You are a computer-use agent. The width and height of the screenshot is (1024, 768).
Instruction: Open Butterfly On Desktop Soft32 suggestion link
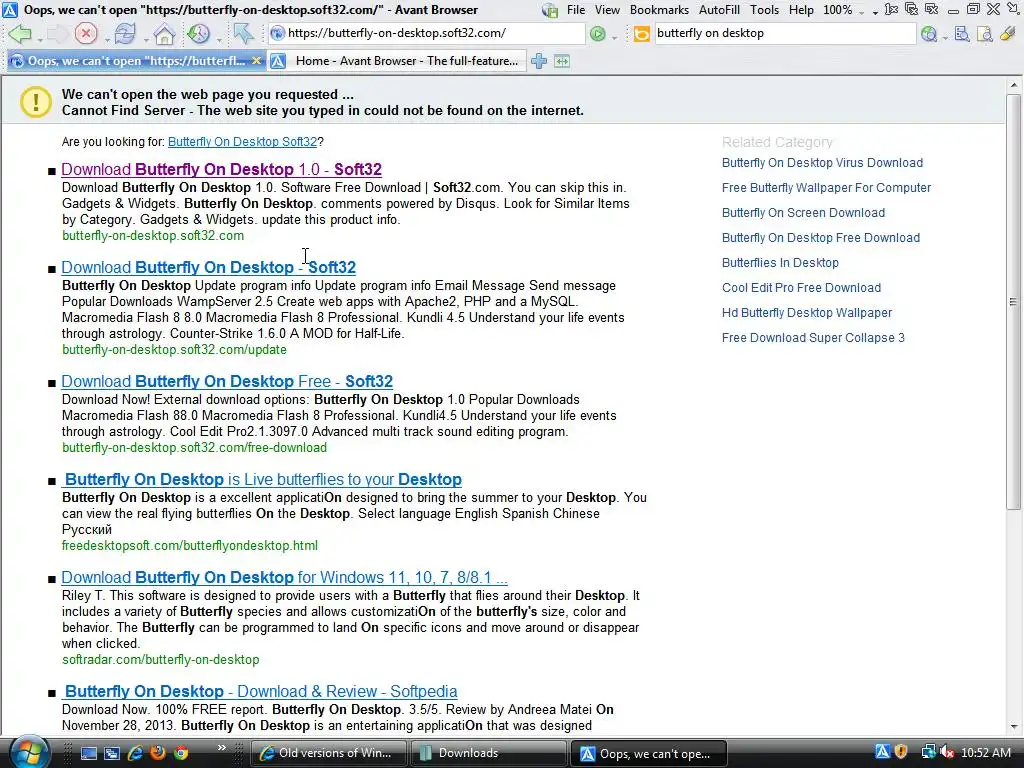click(242, 142)
